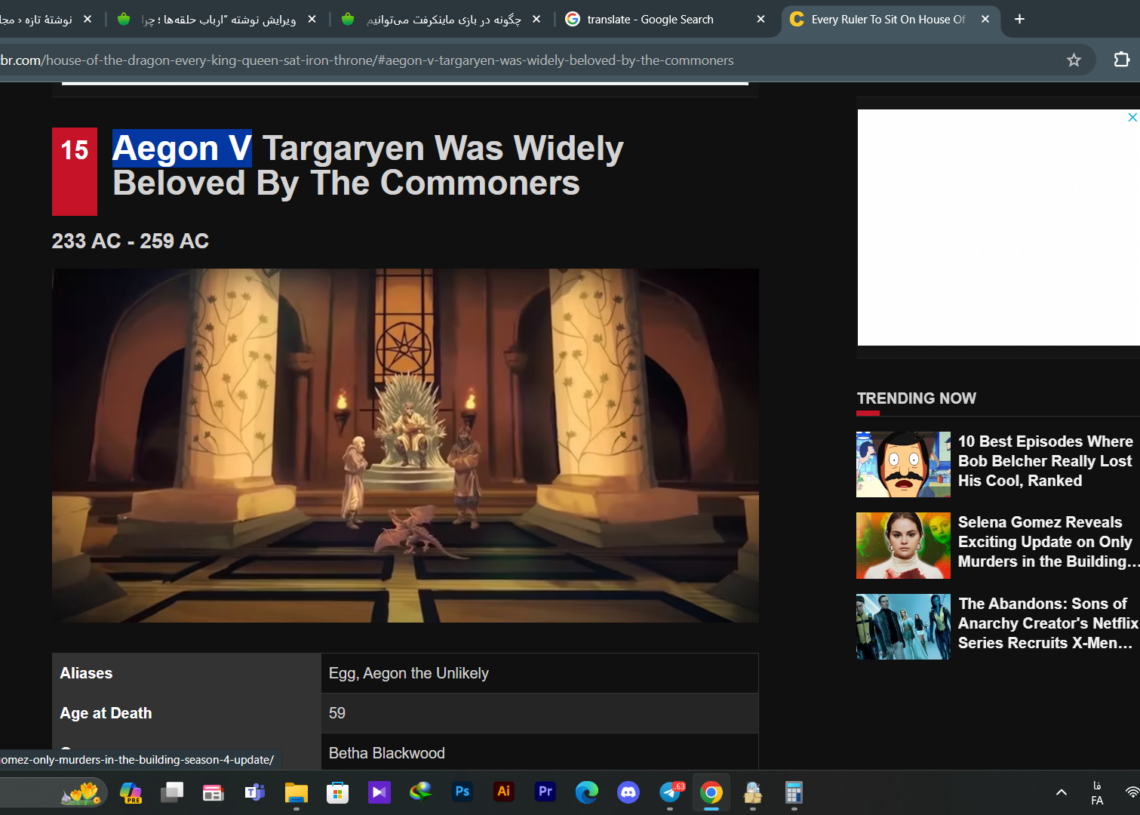This screenshot has height=815, width=1140.
Task: Click the Aegon V throne room image
Action: tap(405, 446)
